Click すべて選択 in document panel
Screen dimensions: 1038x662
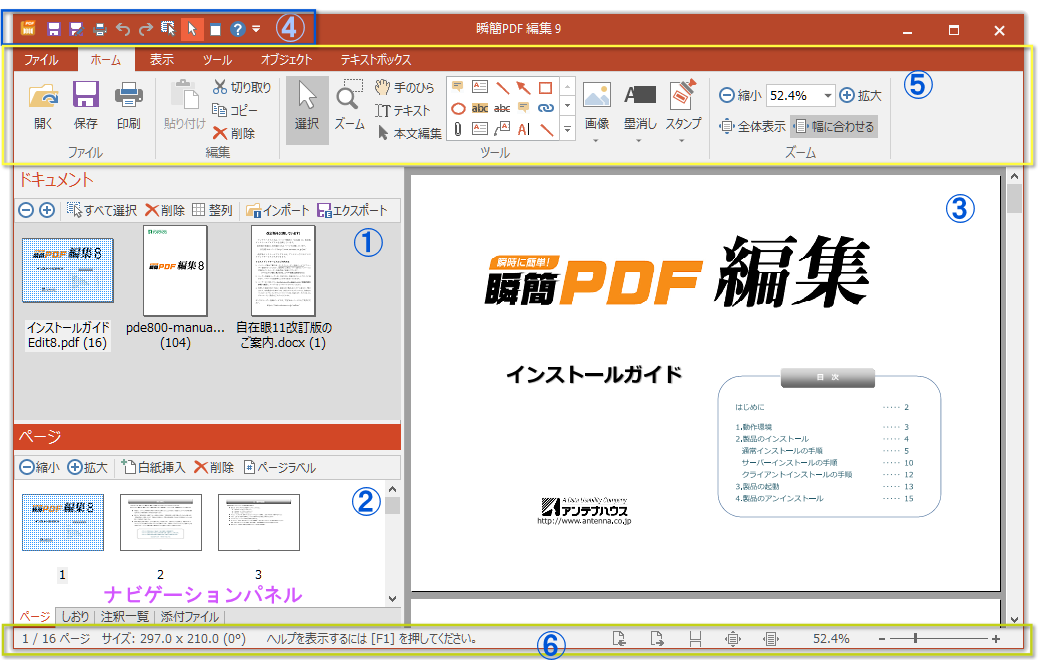click(x=101, y=211)
